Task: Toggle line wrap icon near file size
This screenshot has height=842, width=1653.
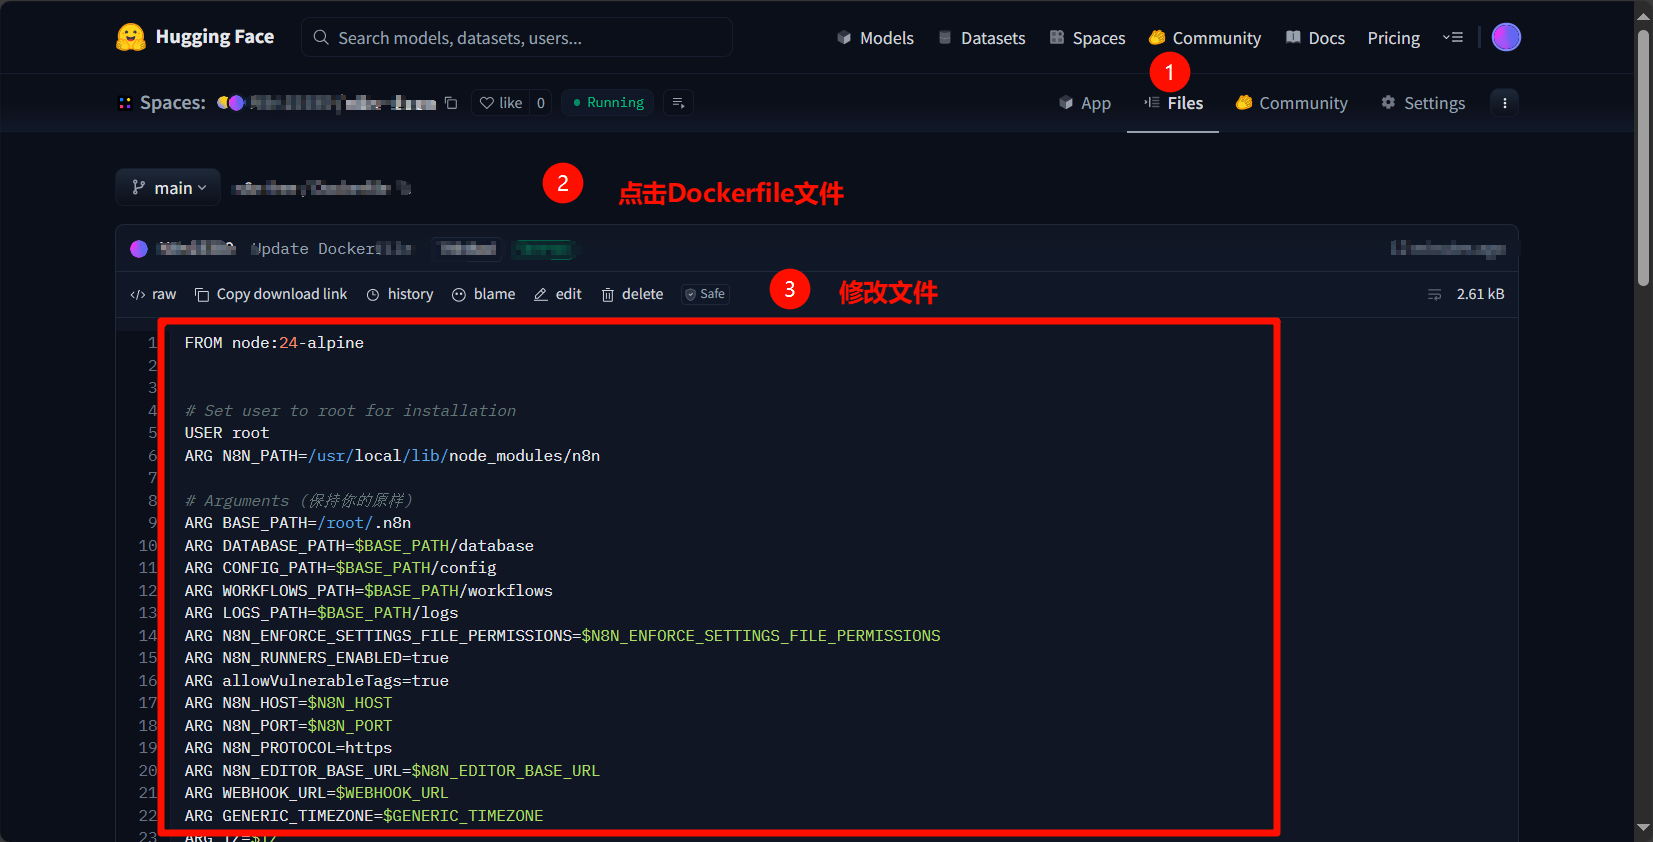Action: coord(1435,294)
